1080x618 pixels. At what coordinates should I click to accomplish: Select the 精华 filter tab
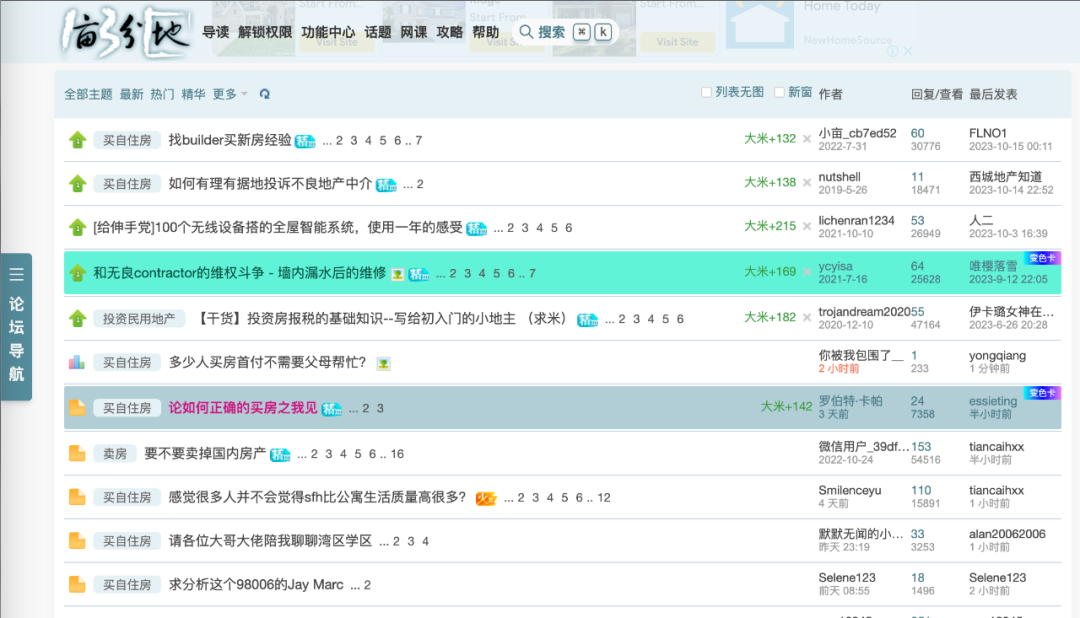193,94
